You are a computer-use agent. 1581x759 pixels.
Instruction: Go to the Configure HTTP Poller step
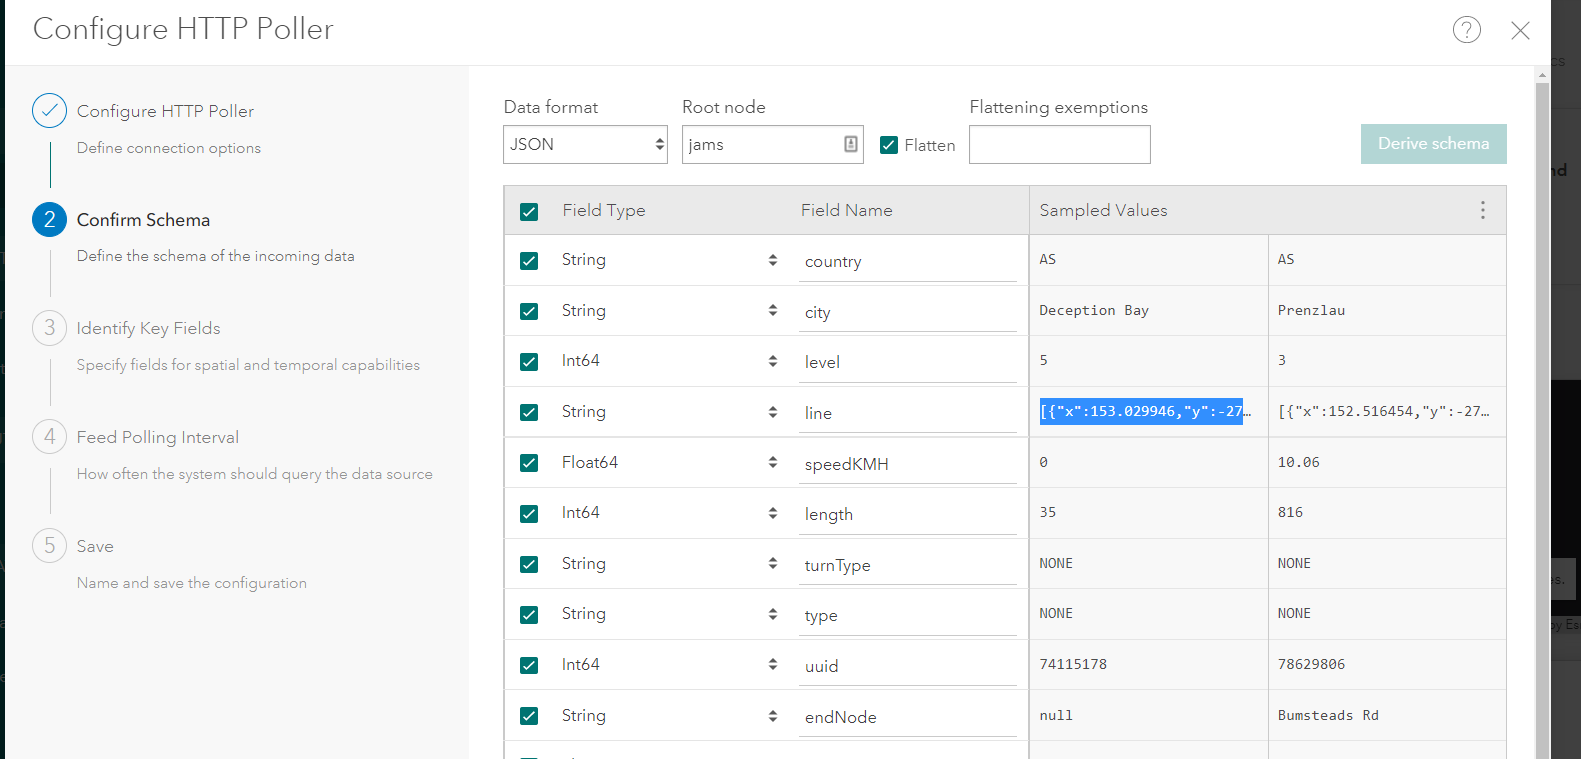tap(165, 111)
